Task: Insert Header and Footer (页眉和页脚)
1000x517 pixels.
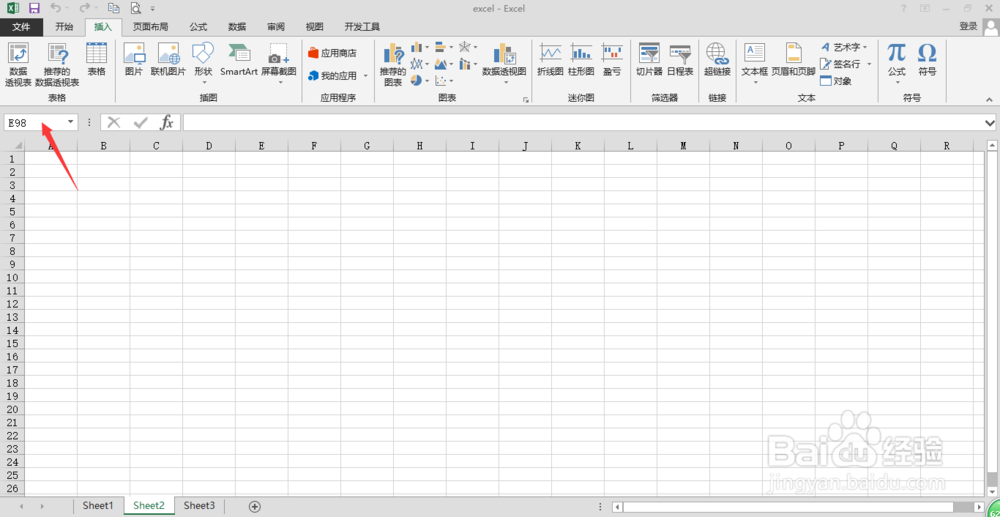Action: tap(793, 59)
